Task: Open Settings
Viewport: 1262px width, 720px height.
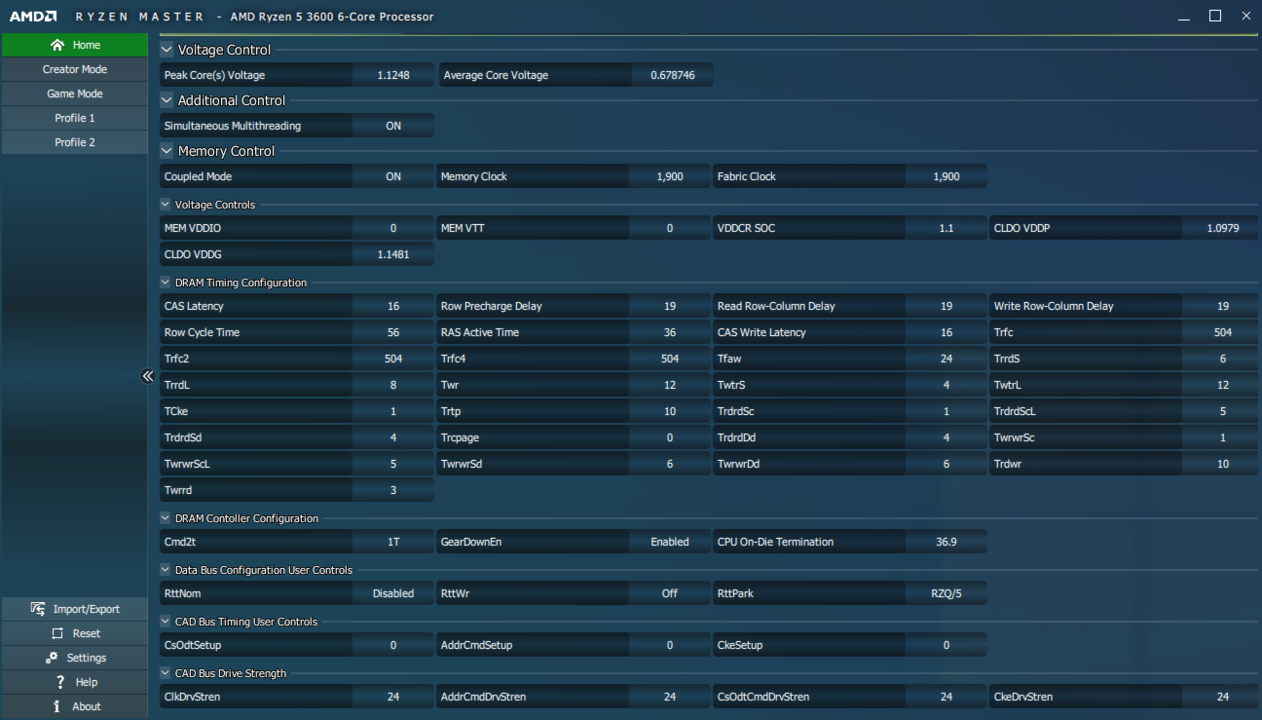Action: (x=75, y=658)
